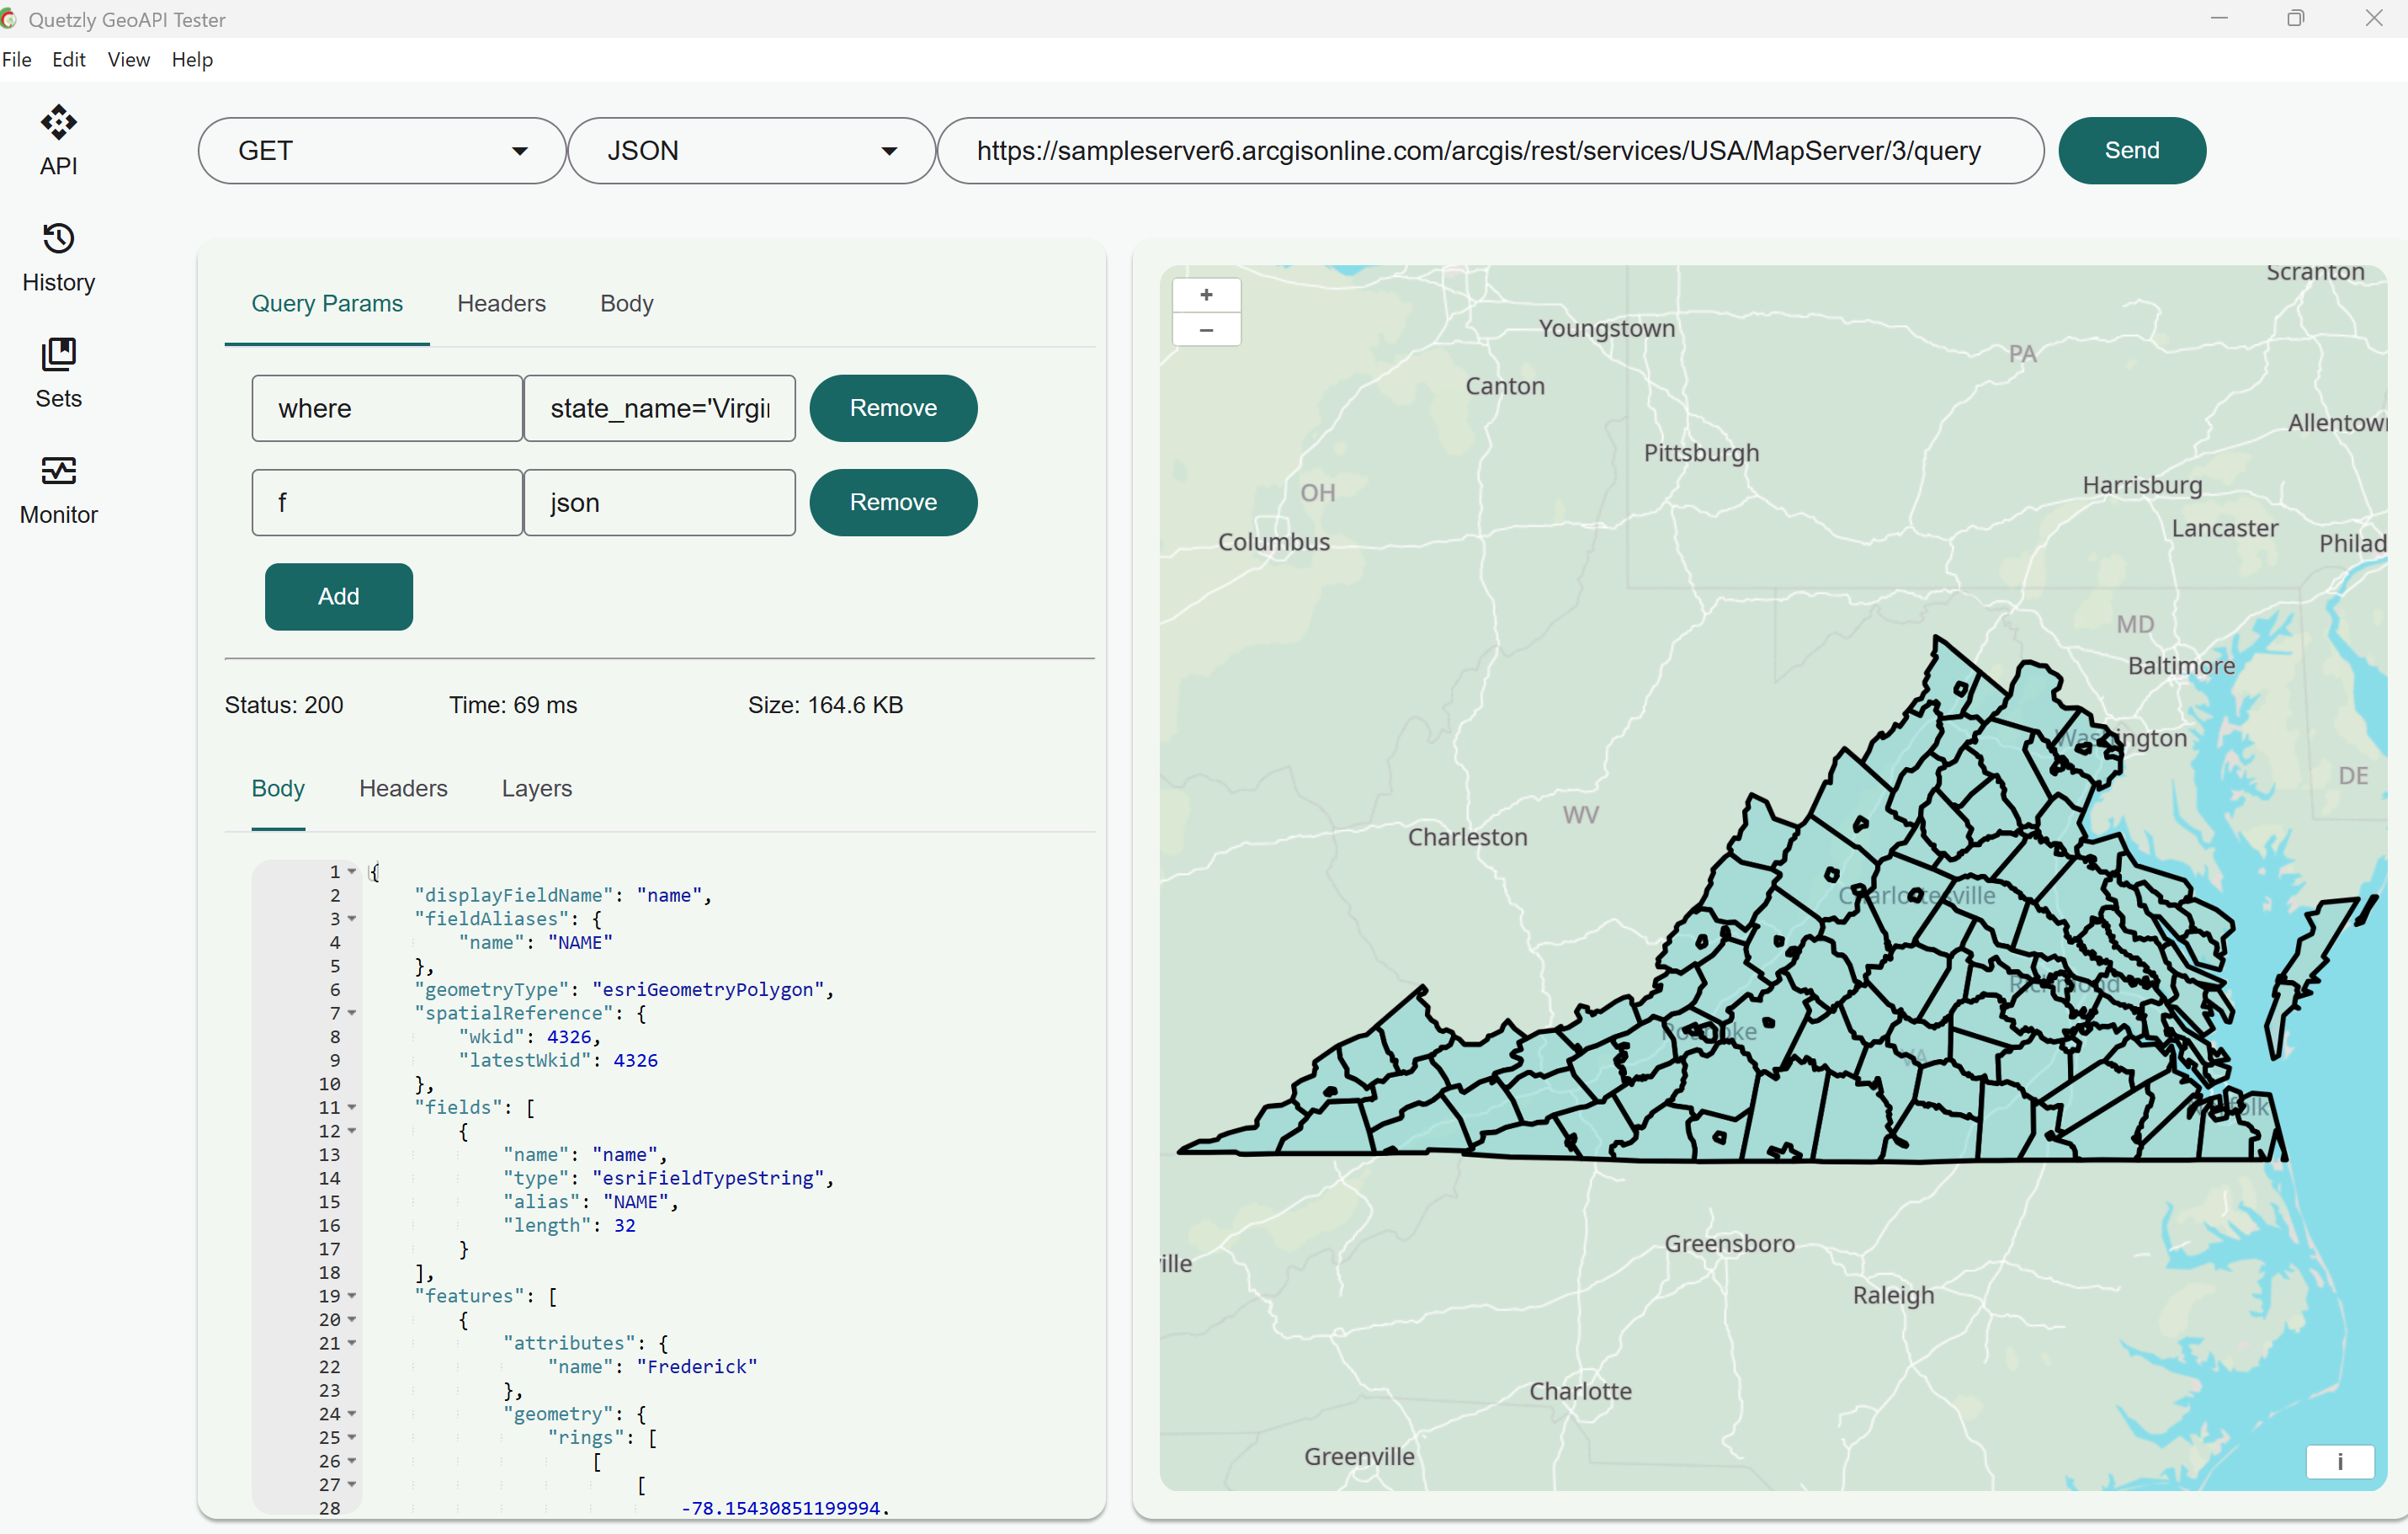Show map attribution info button
The height and width of the screenshot is (1534, 2408).
2339,1461
